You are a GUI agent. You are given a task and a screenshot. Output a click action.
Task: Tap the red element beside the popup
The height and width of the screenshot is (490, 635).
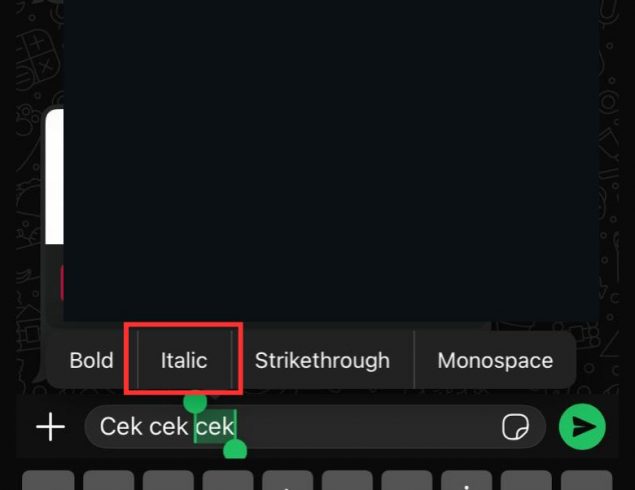coord(62,283)
